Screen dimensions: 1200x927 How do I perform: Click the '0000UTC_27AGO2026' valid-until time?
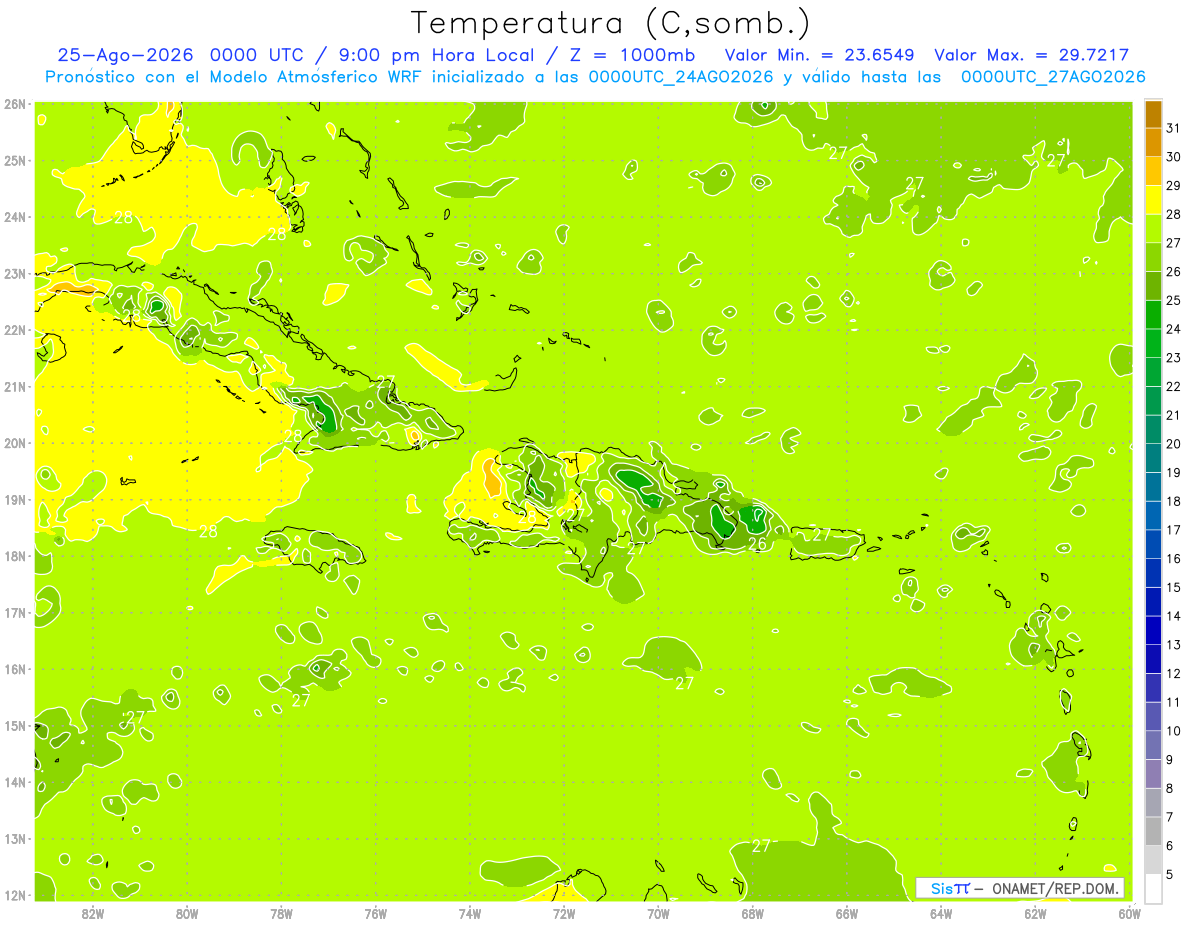coord(1053,77)
